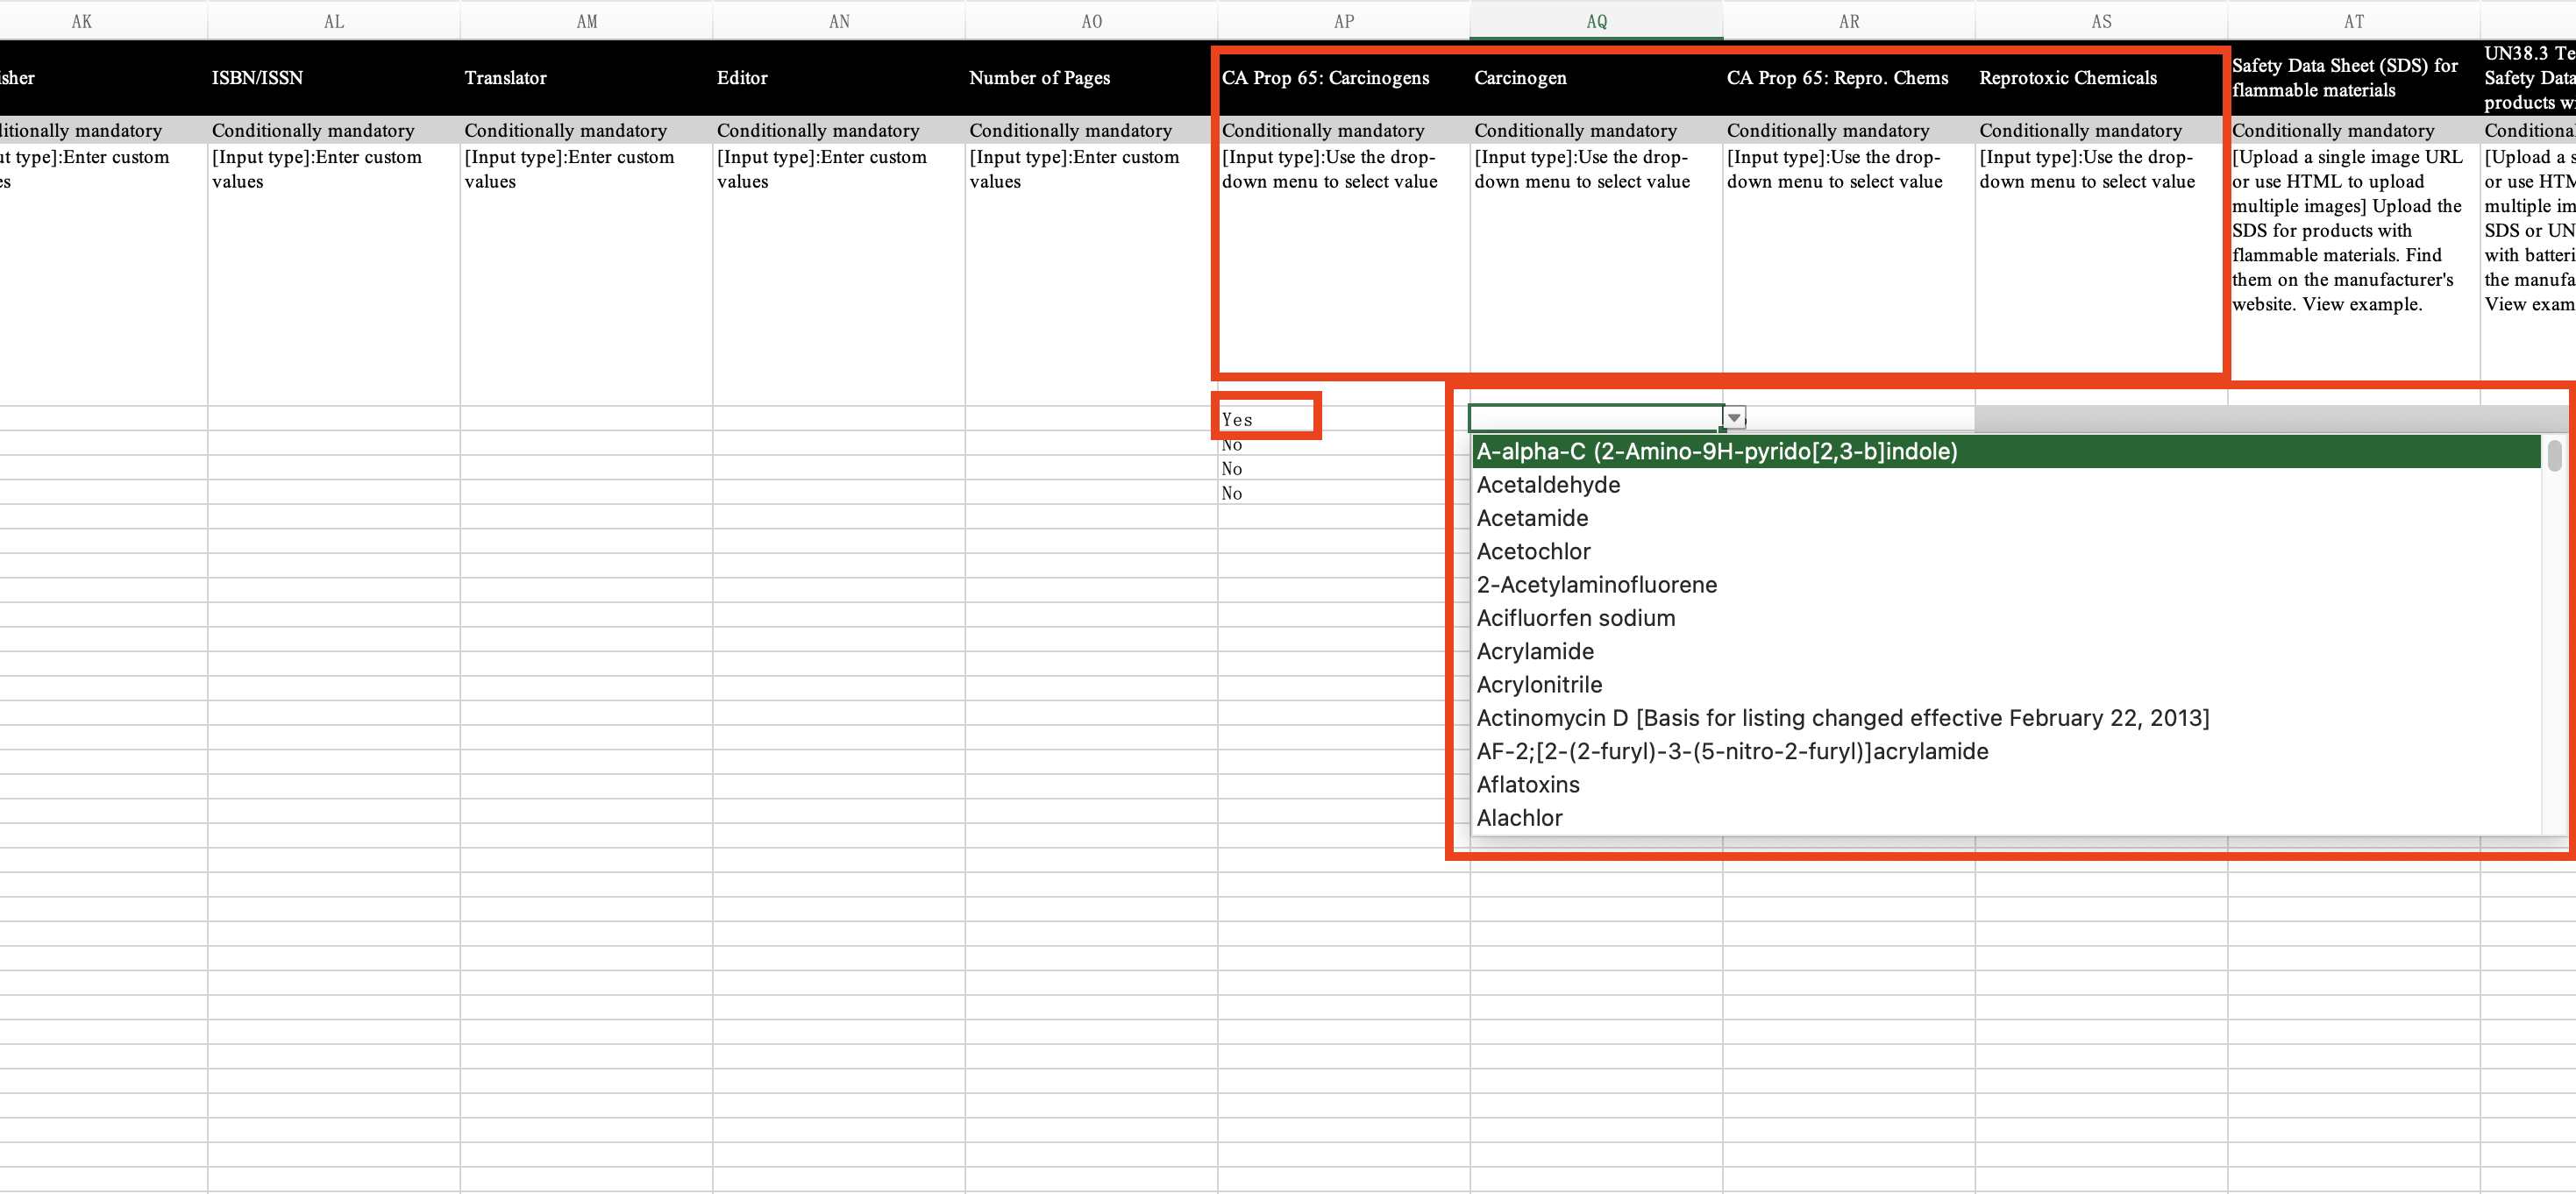Screen dimensions: 2576x1194
Task: Click column header AT
Action: click(x=2353, y=21)
